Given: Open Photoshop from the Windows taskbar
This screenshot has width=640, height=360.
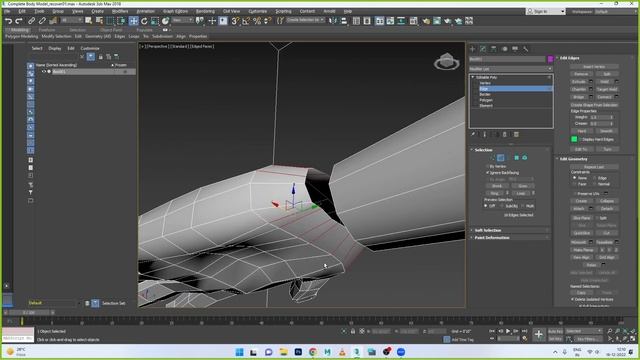Looking at the screenshot, I should tap(298, 352).
